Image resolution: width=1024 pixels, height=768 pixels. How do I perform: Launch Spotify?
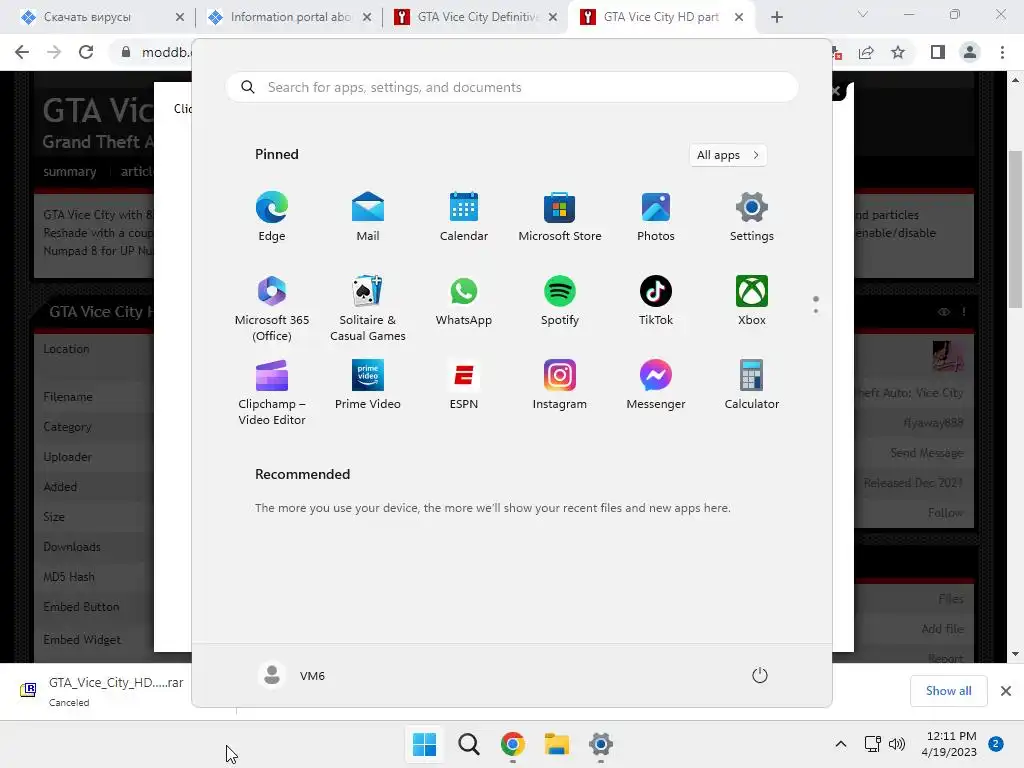[x=560, y=300]
